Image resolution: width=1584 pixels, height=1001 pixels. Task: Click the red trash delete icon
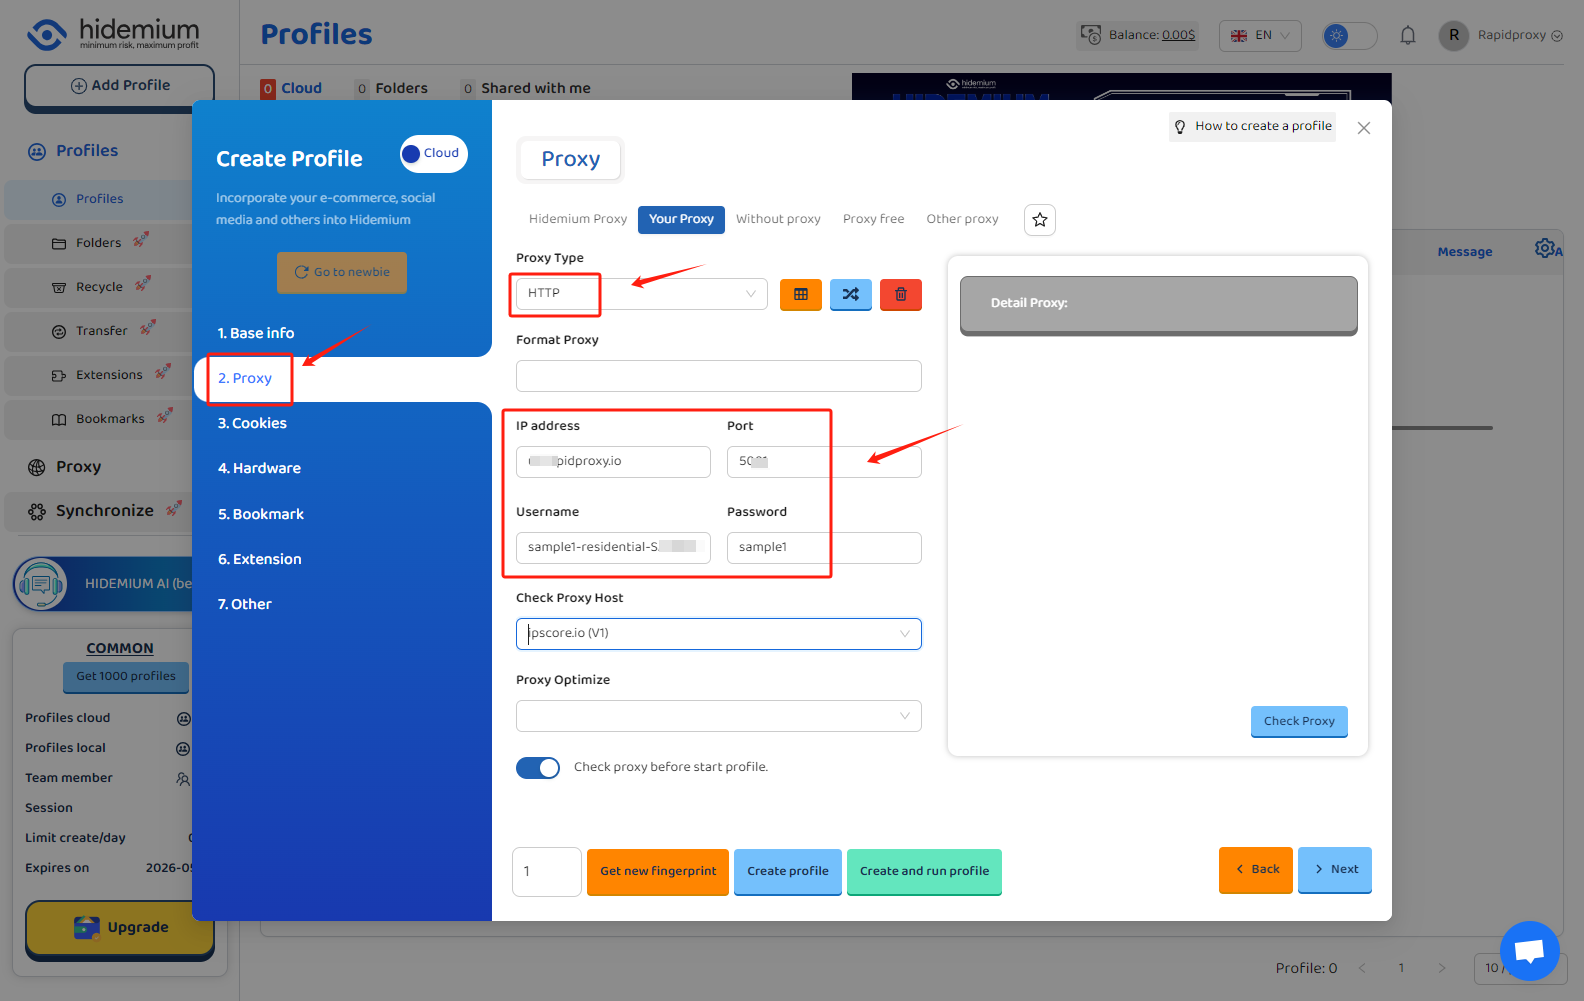(901, 294)
